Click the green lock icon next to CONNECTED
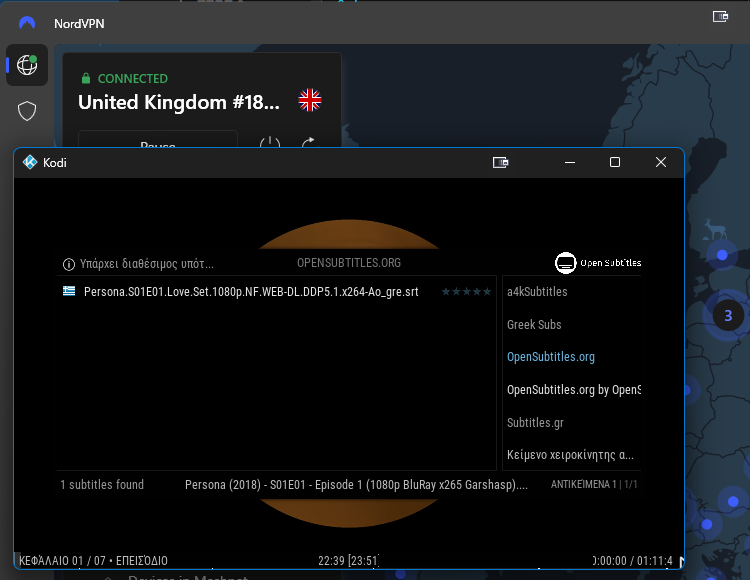Screen dimensions: 750x580 tap(86, 78)
